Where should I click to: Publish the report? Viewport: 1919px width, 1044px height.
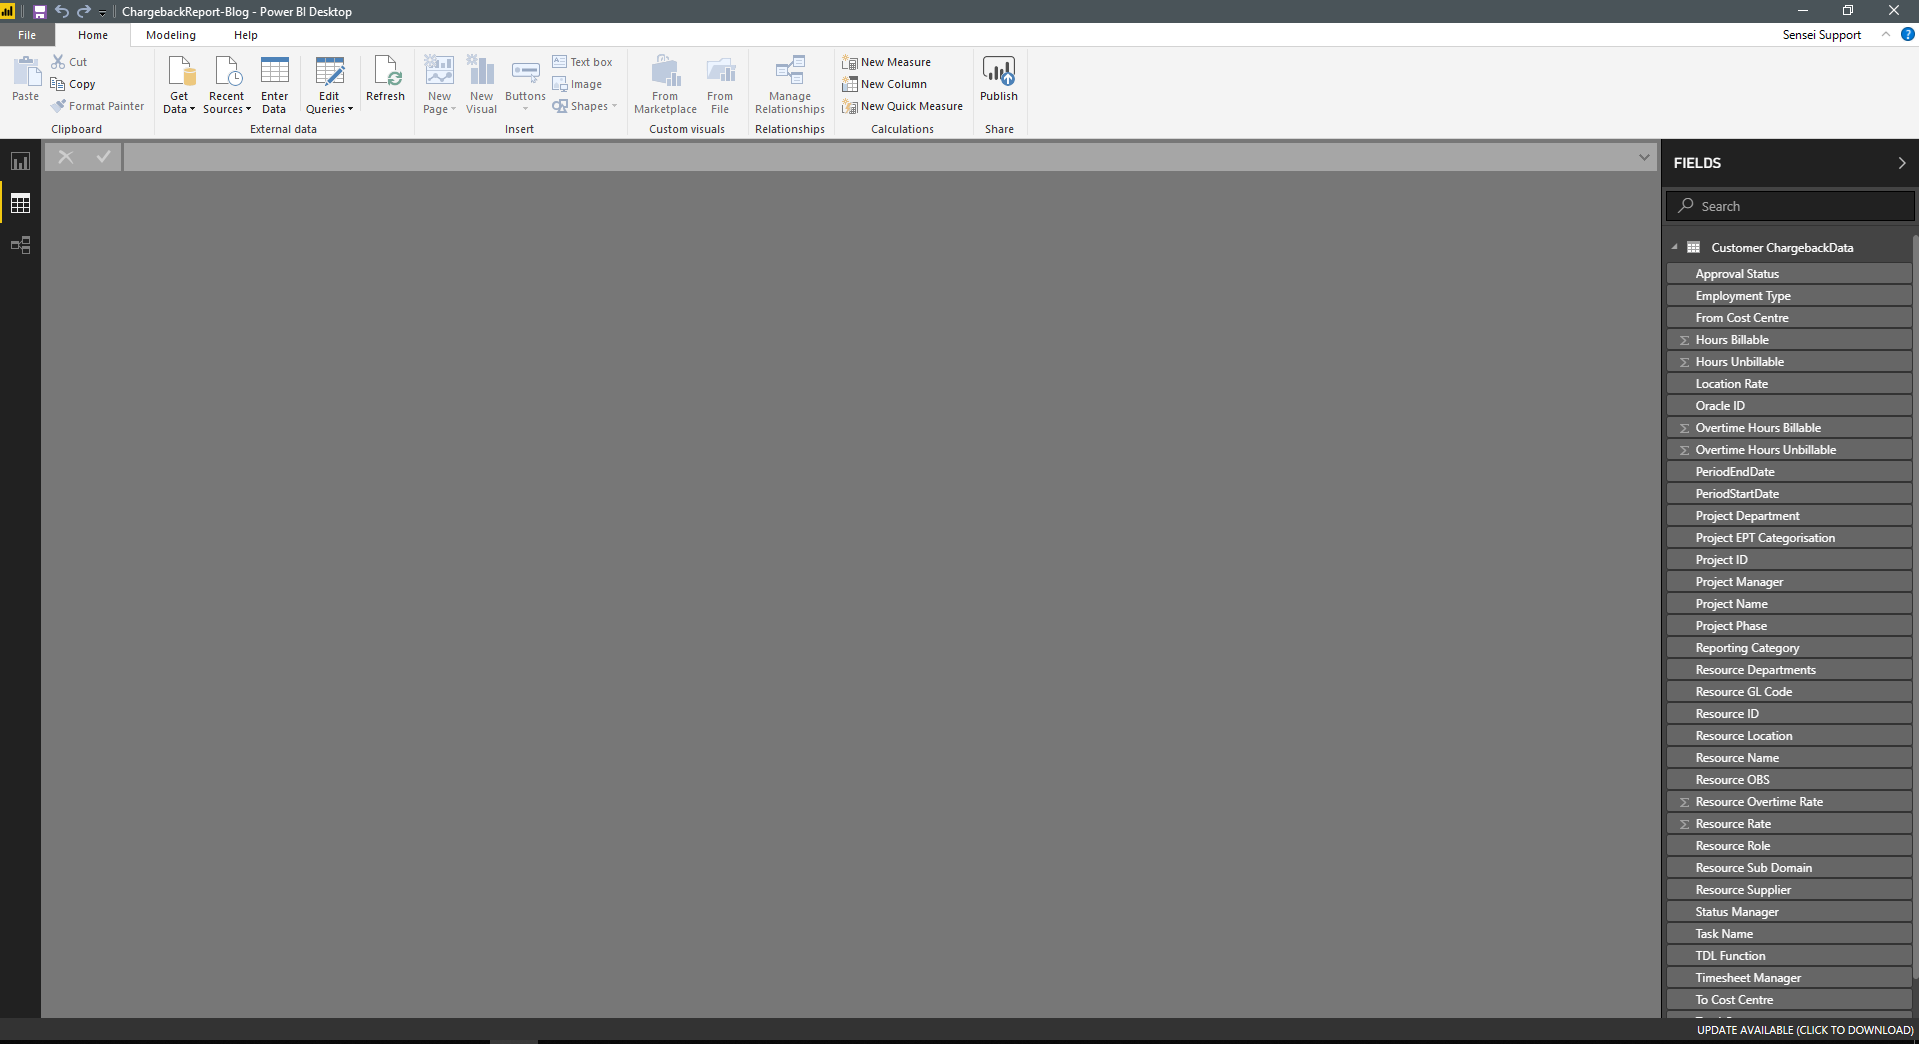click(x=999, y=79)
